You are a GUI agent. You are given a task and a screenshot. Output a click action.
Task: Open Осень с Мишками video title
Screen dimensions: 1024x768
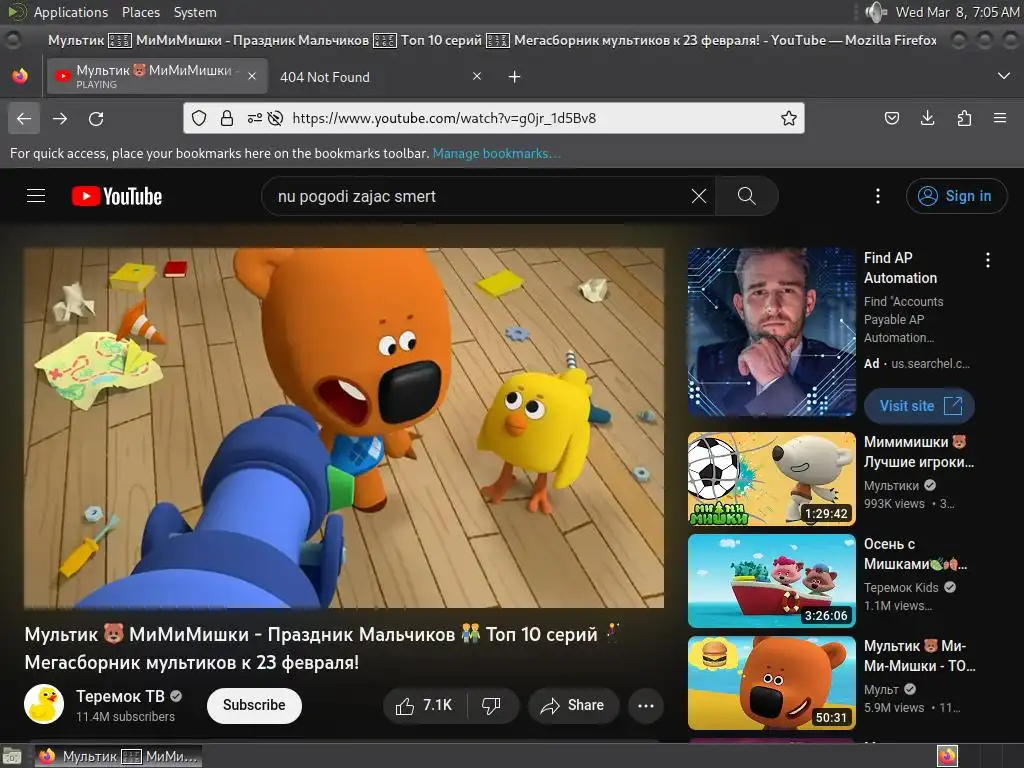point(916,554)
